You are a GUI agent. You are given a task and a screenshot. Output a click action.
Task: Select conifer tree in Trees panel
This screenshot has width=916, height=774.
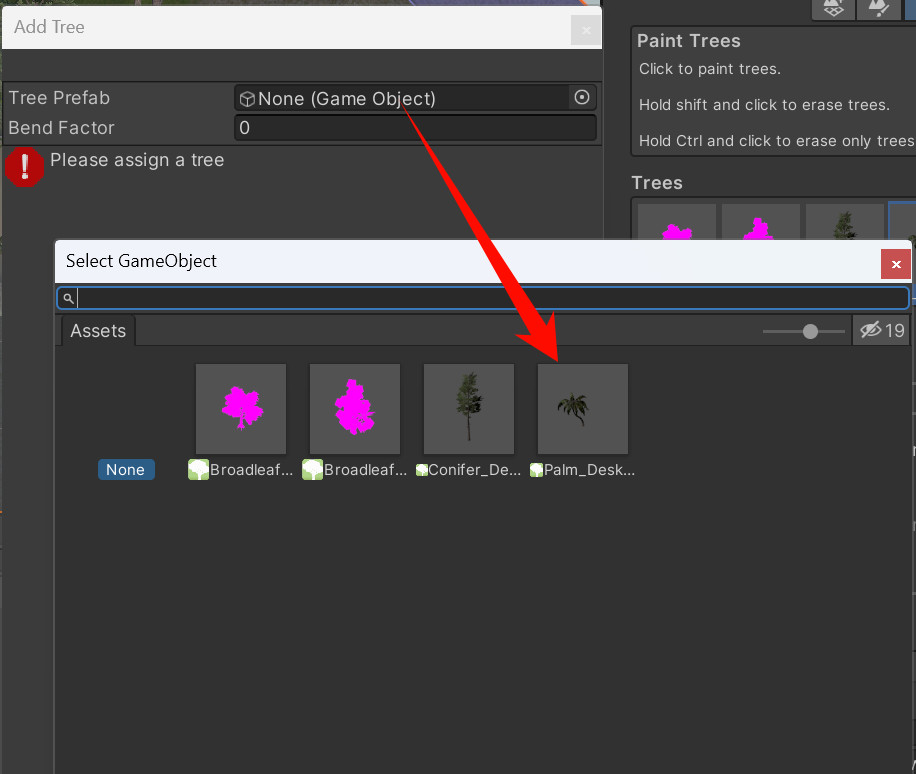pos(845,221)
